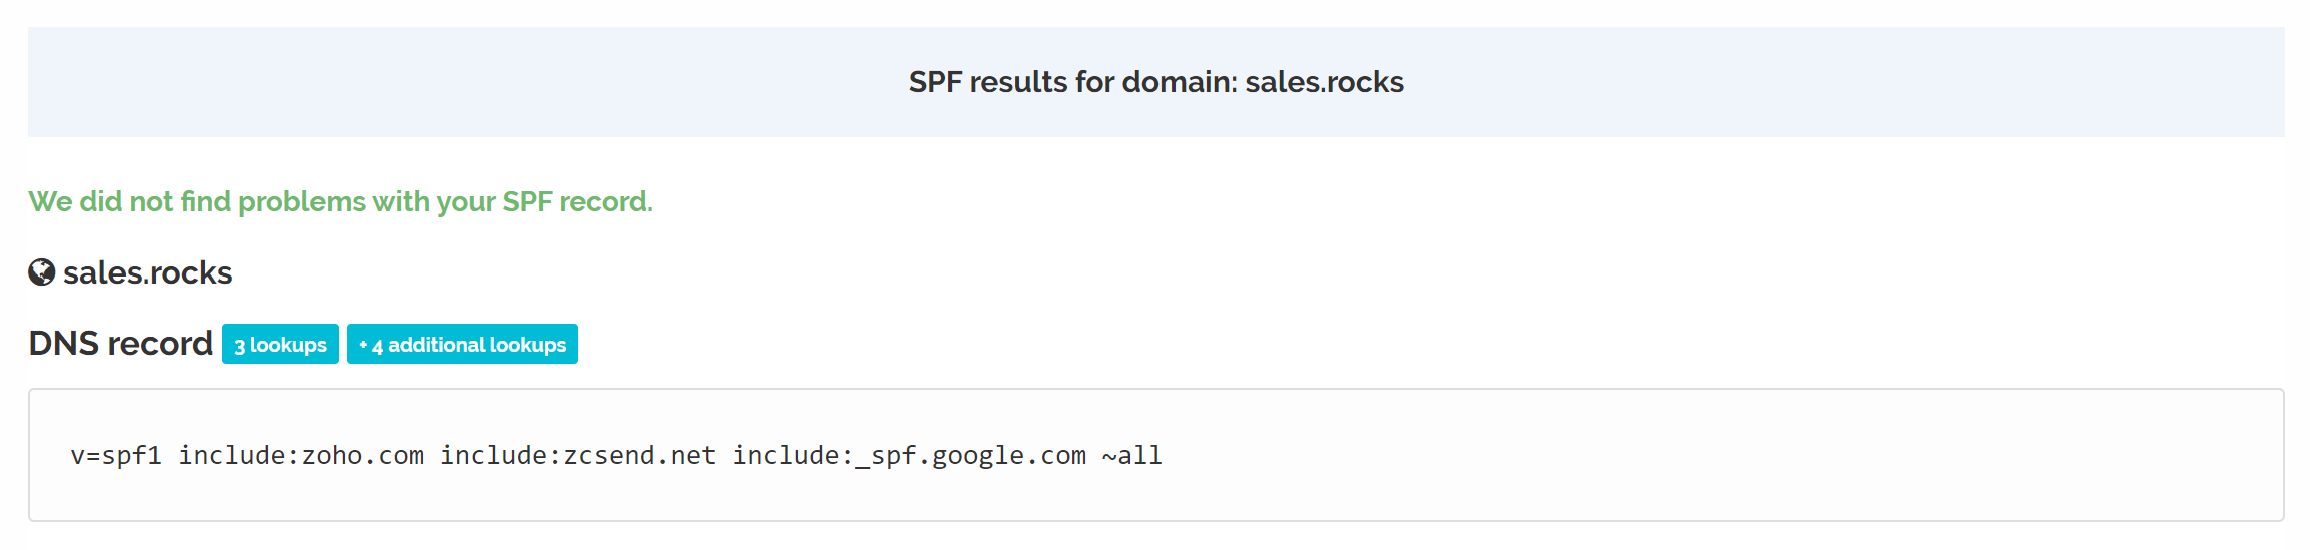Click the globe icon beside sales.rocks

pos(41,272)
